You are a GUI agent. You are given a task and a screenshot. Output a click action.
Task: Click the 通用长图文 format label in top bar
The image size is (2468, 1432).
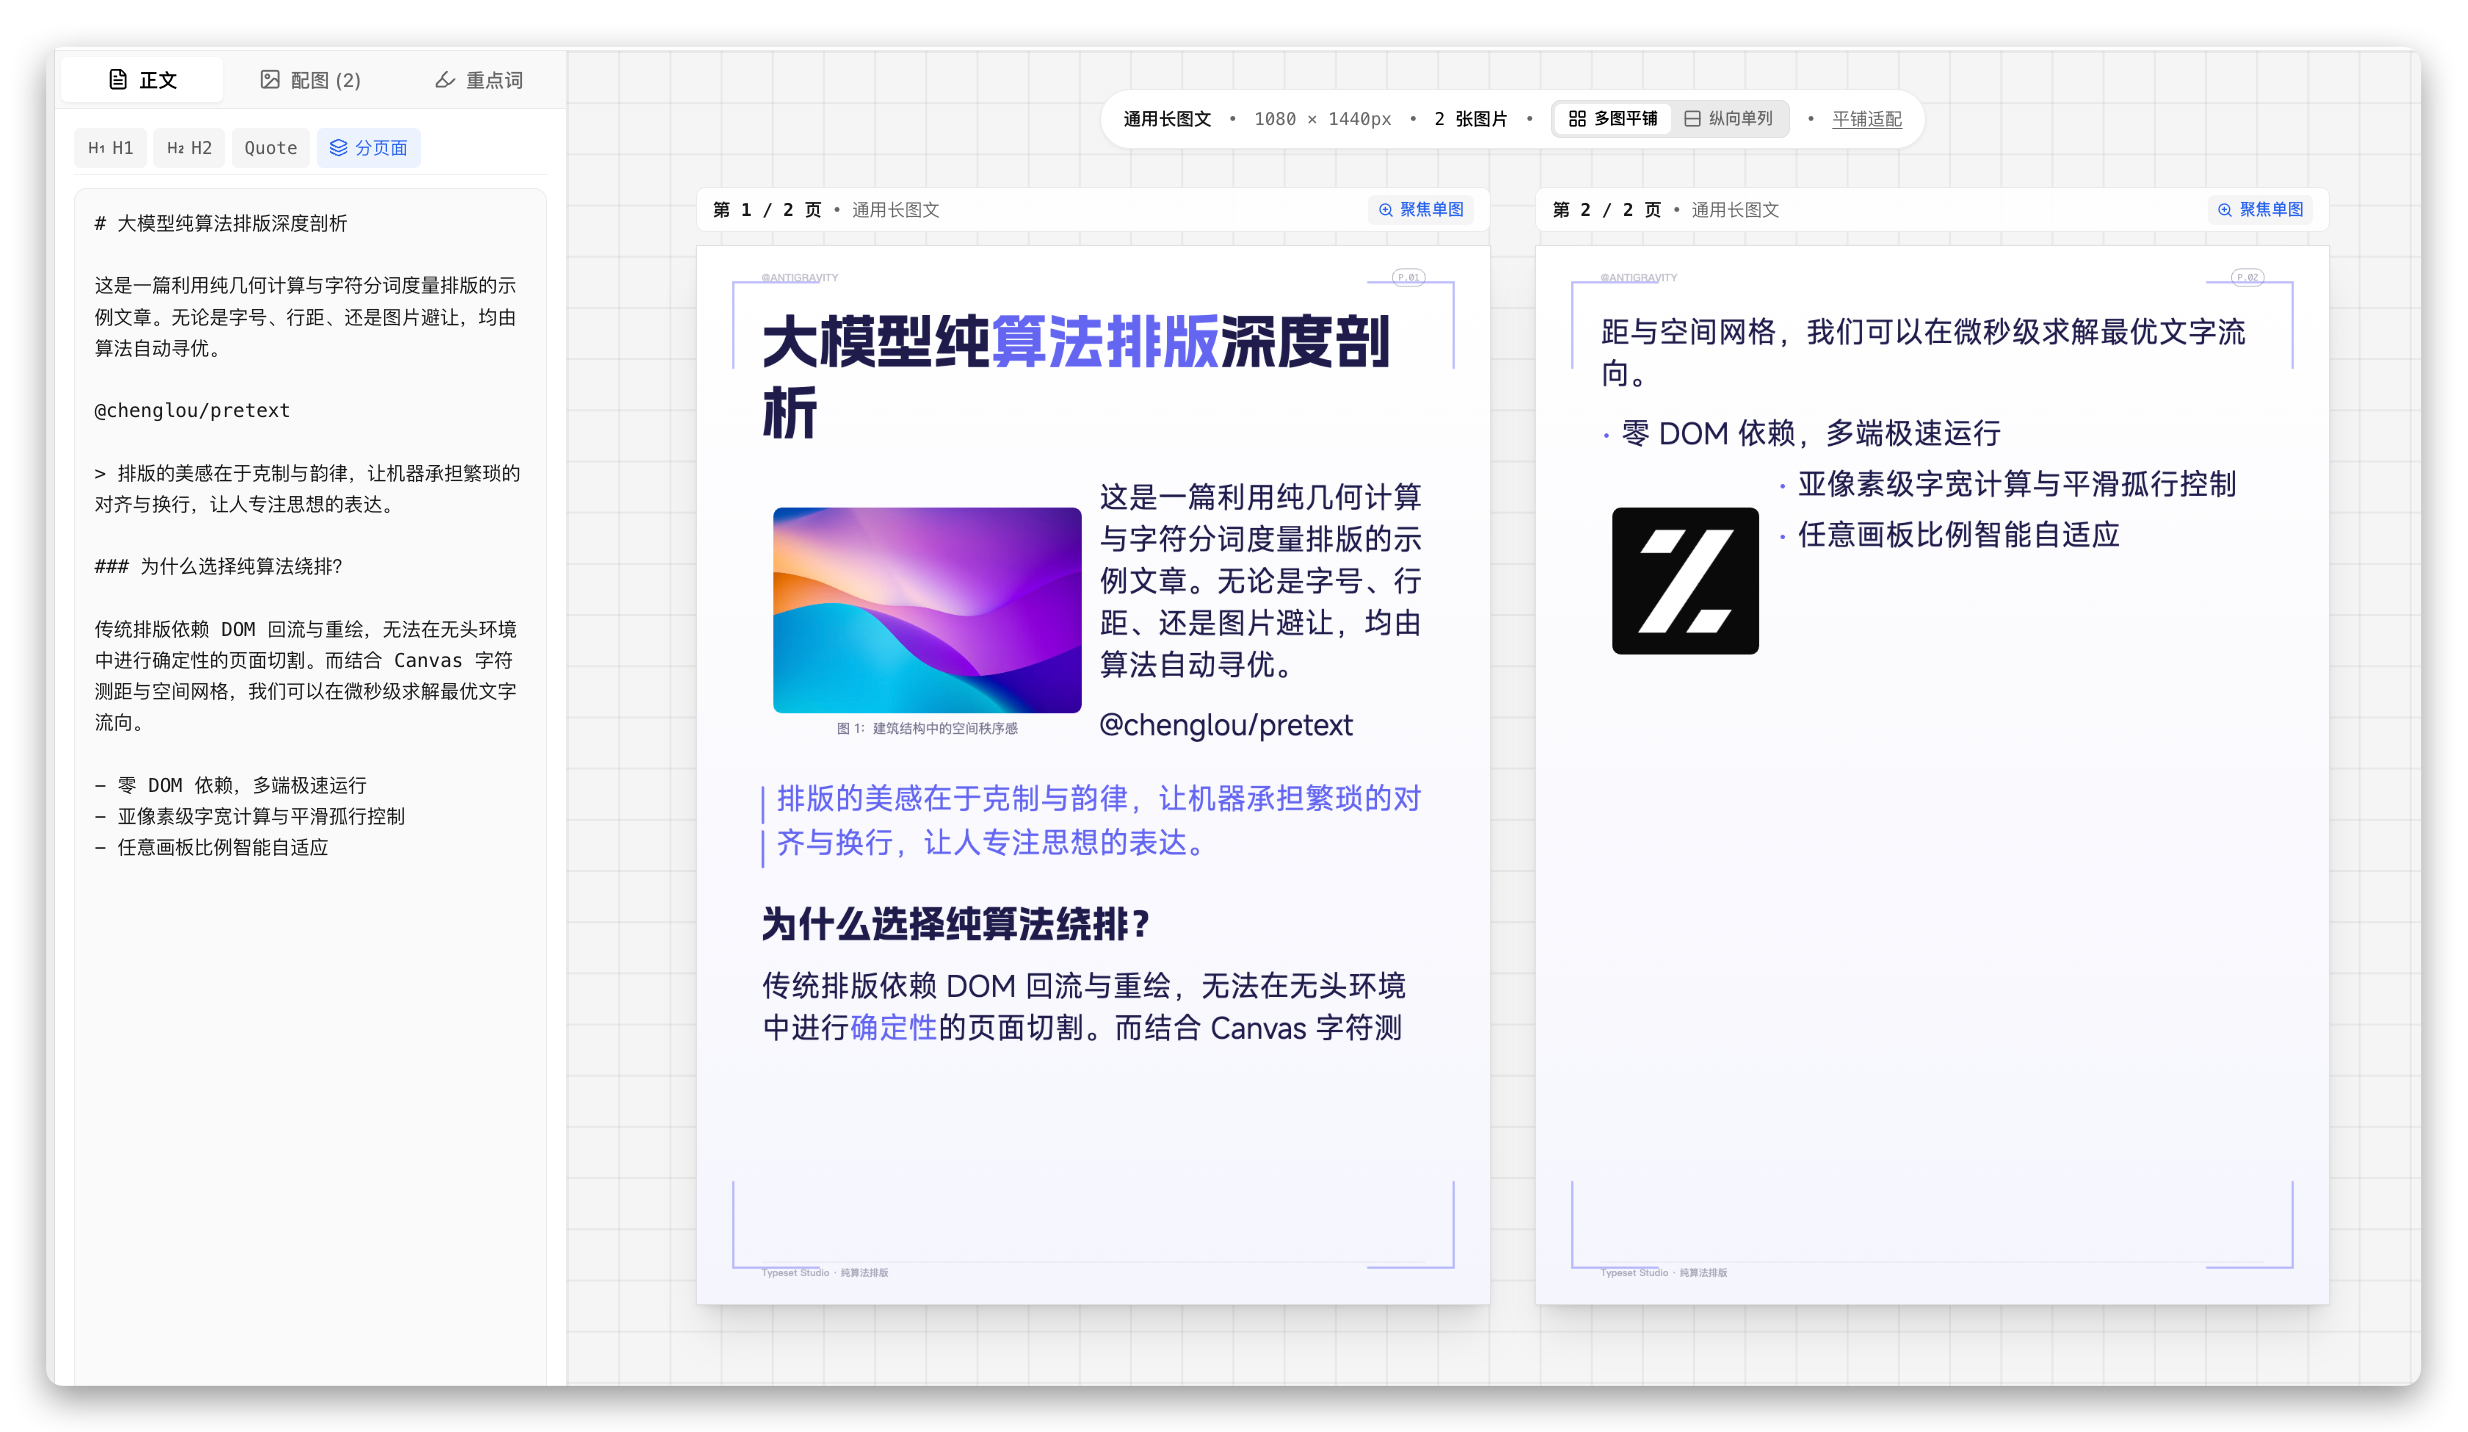(x=1167, y=119)
